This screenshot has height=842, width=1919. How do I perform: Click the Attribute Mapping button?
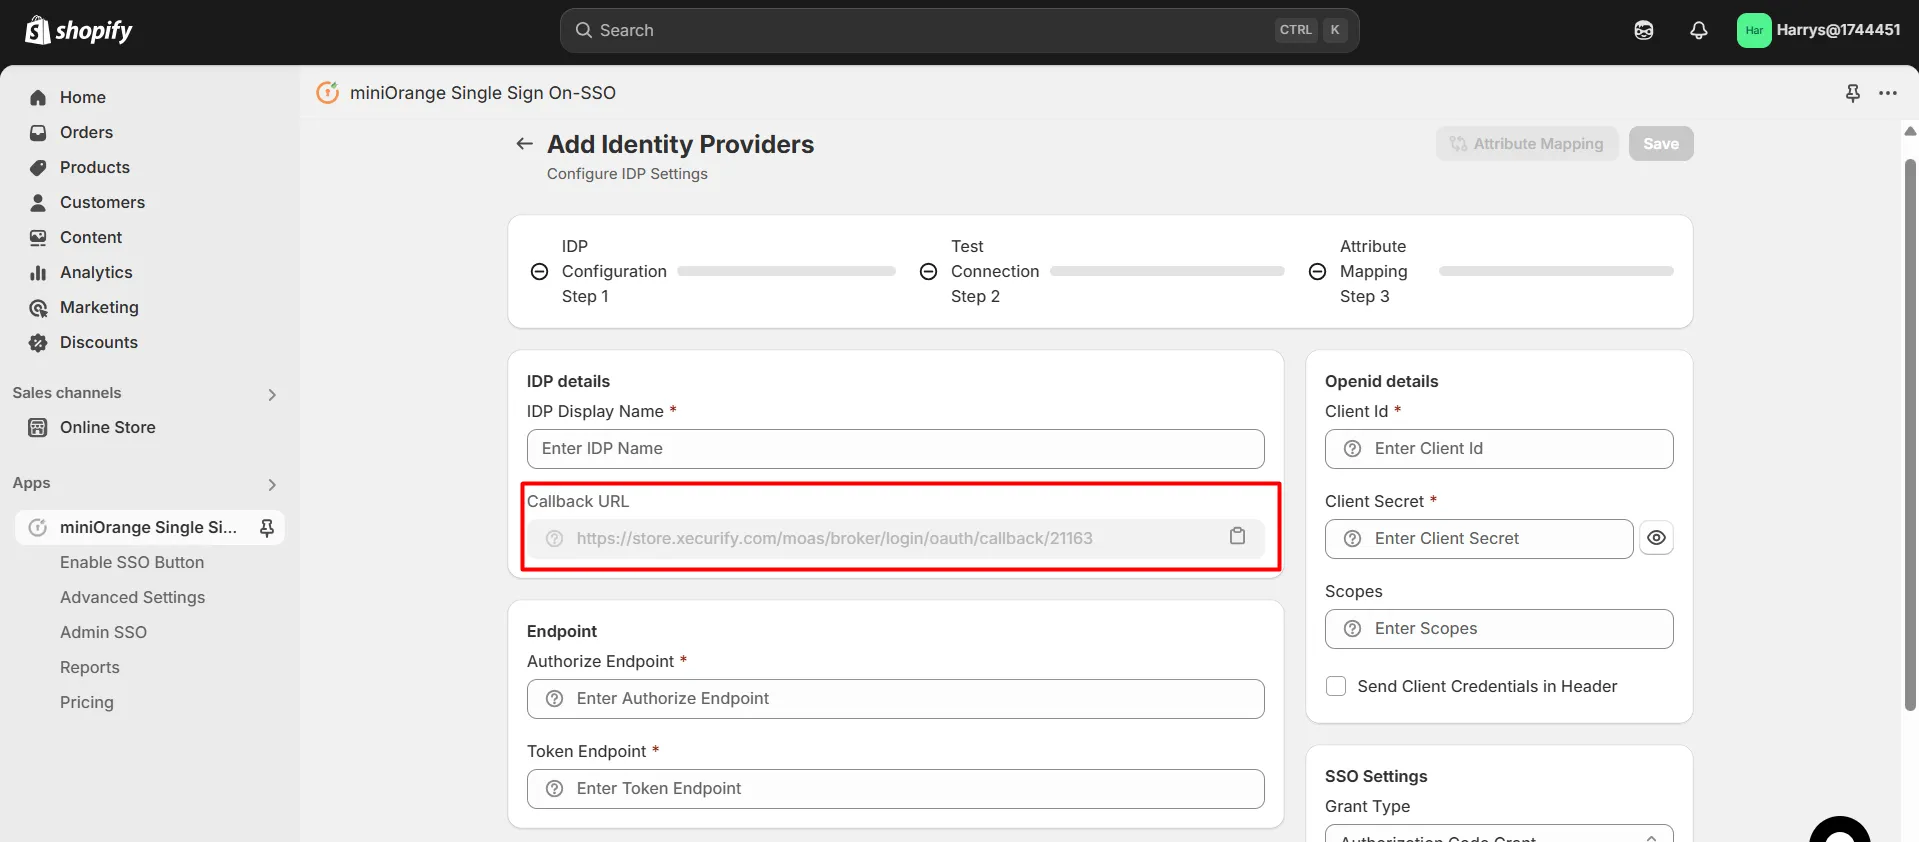[x=1527, y=143]
